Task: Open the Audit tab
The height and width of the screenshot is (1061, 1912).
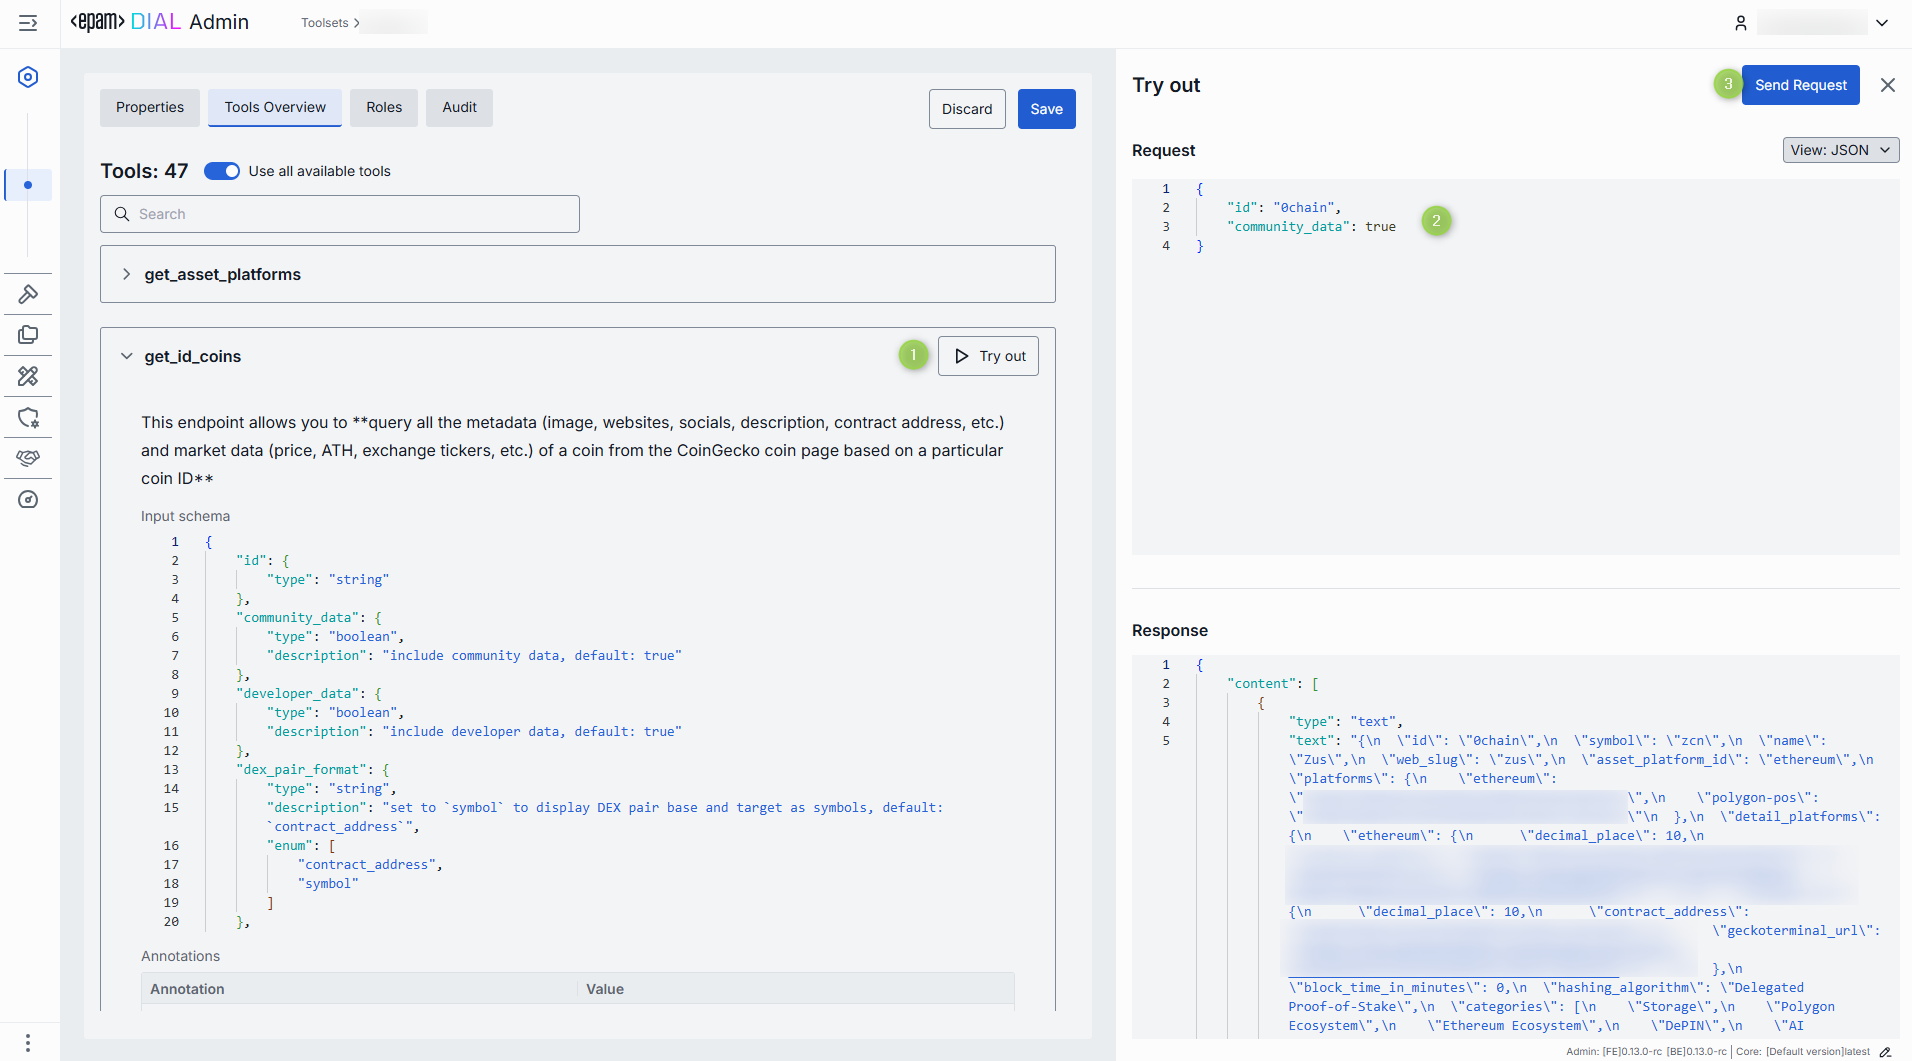Action: (459, 108)
